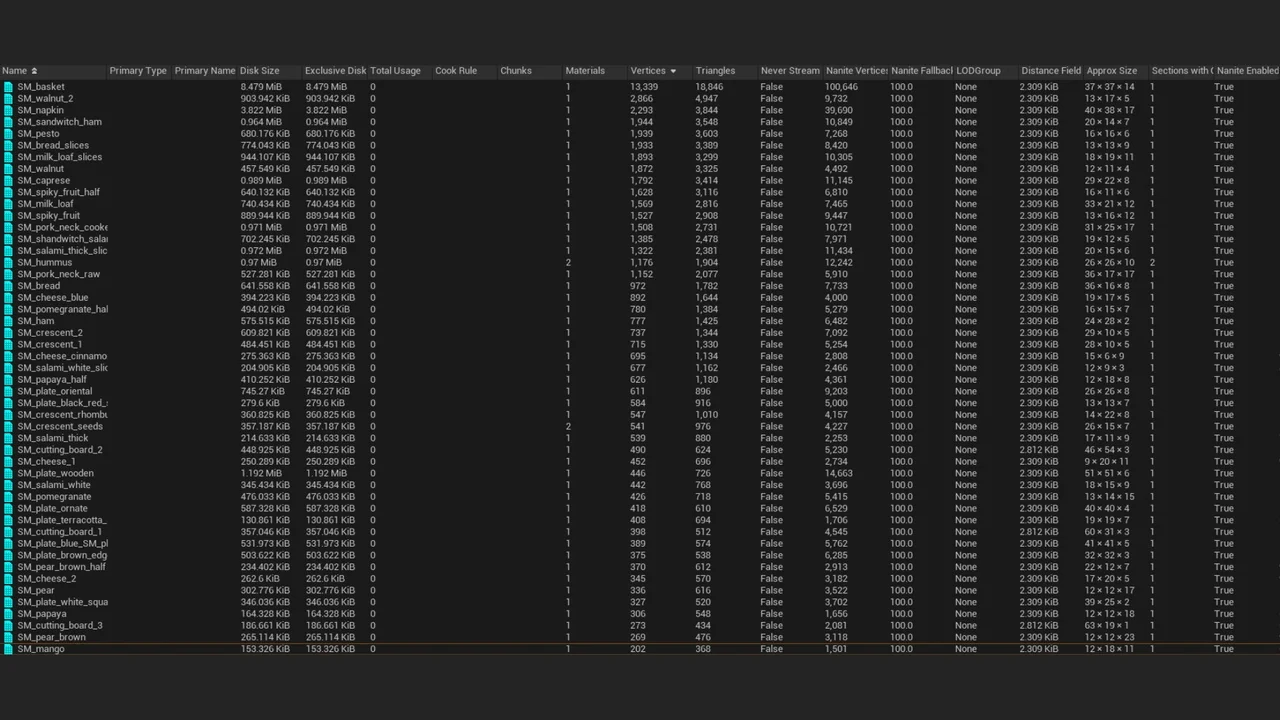Screen dimensions: 1280x720
Task: Select the SM_bread_slices row
Action: (52, 146)
